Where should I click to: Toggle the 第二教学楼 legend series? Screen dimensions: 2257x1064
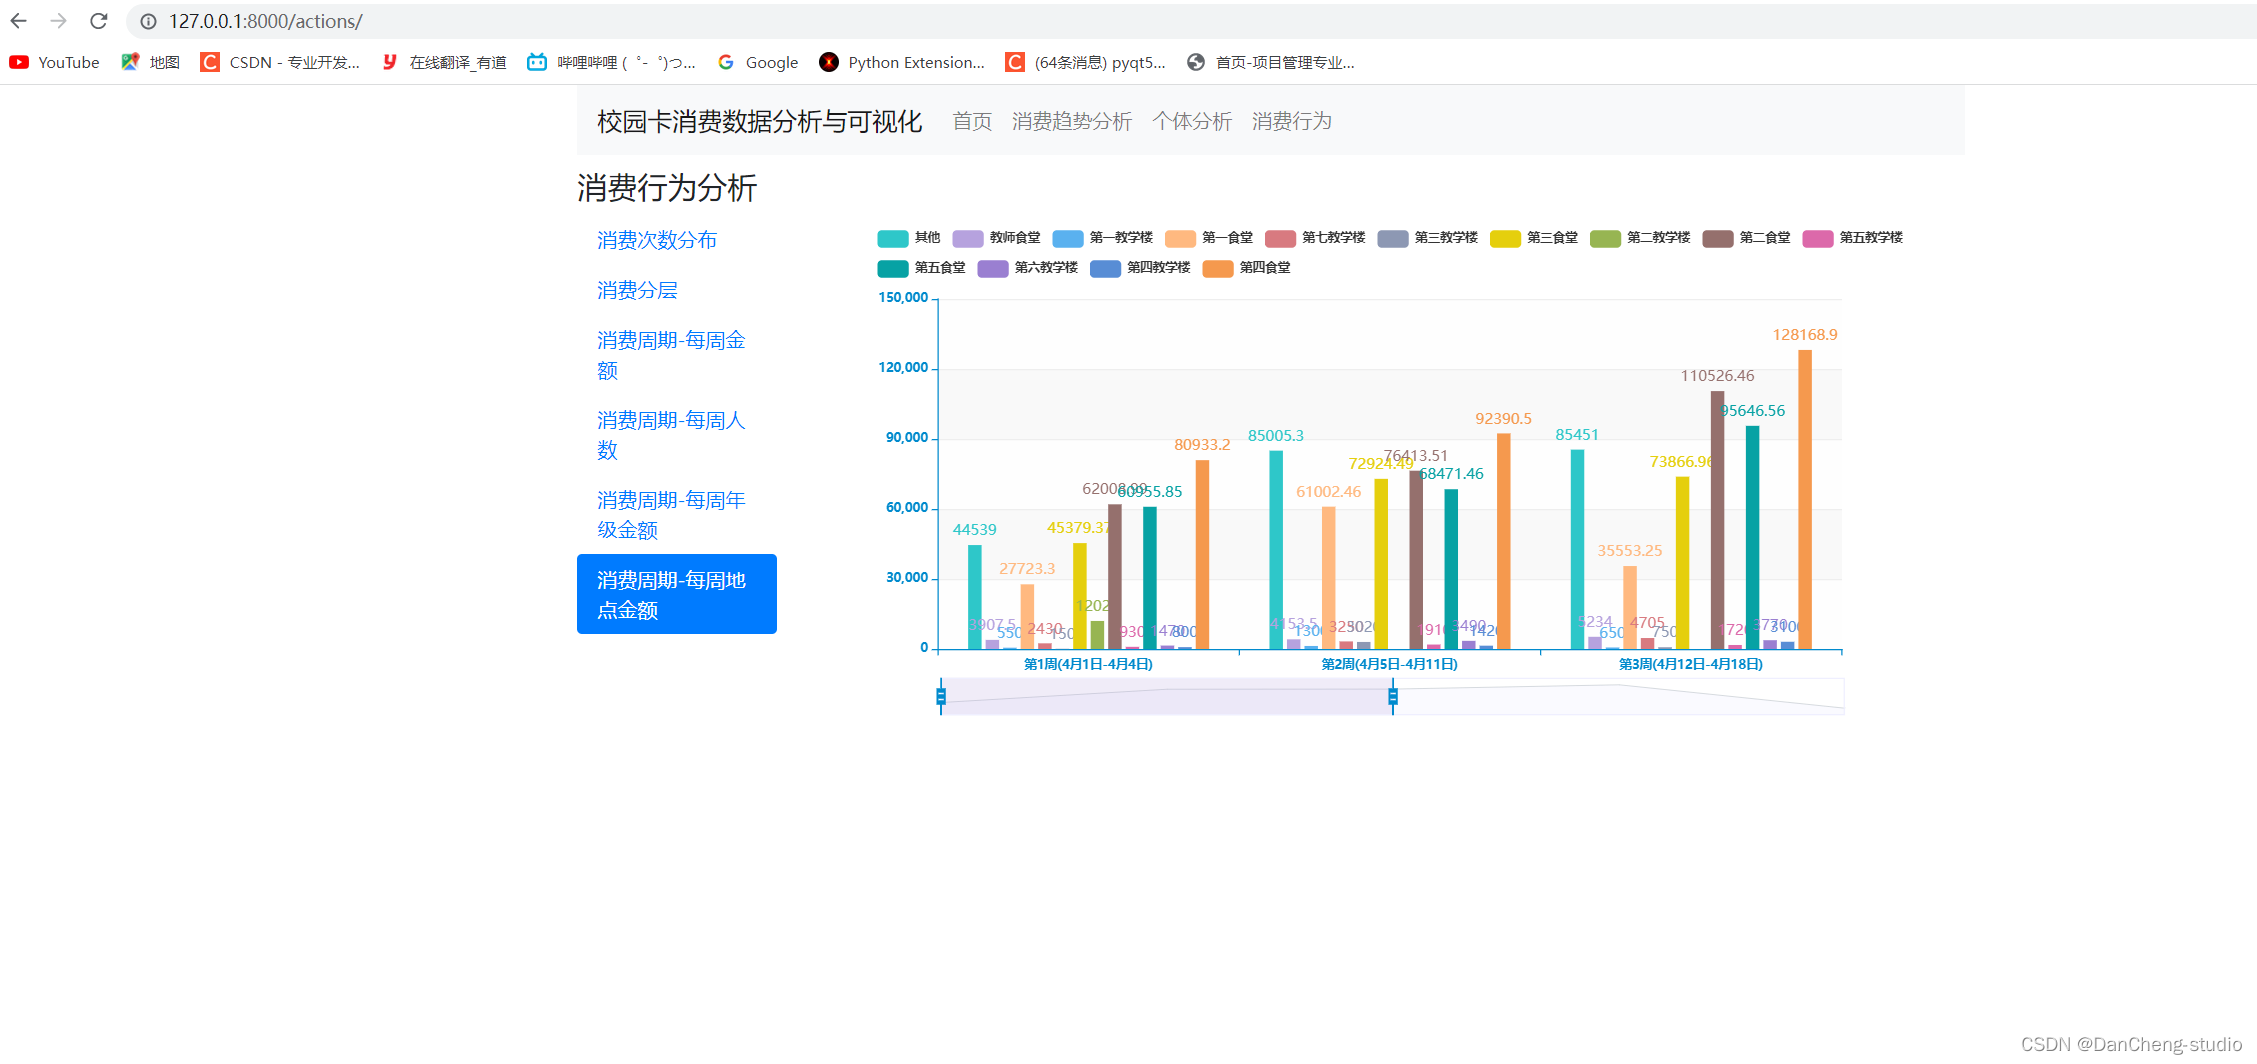click(x=1639, y=238)
